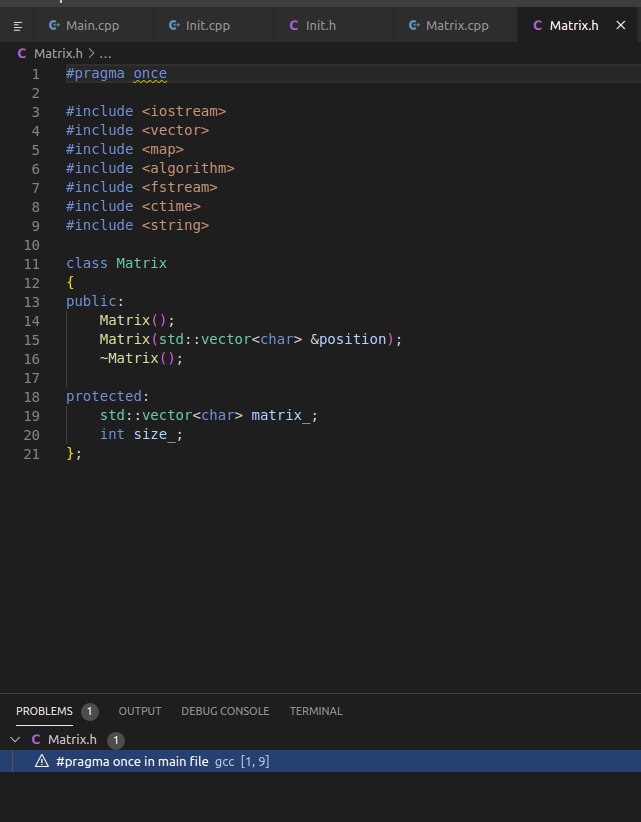Click the C++ file icon on Init.cpp tab
The height and width of the screenshot is (822, 641).
coord(173,25)
